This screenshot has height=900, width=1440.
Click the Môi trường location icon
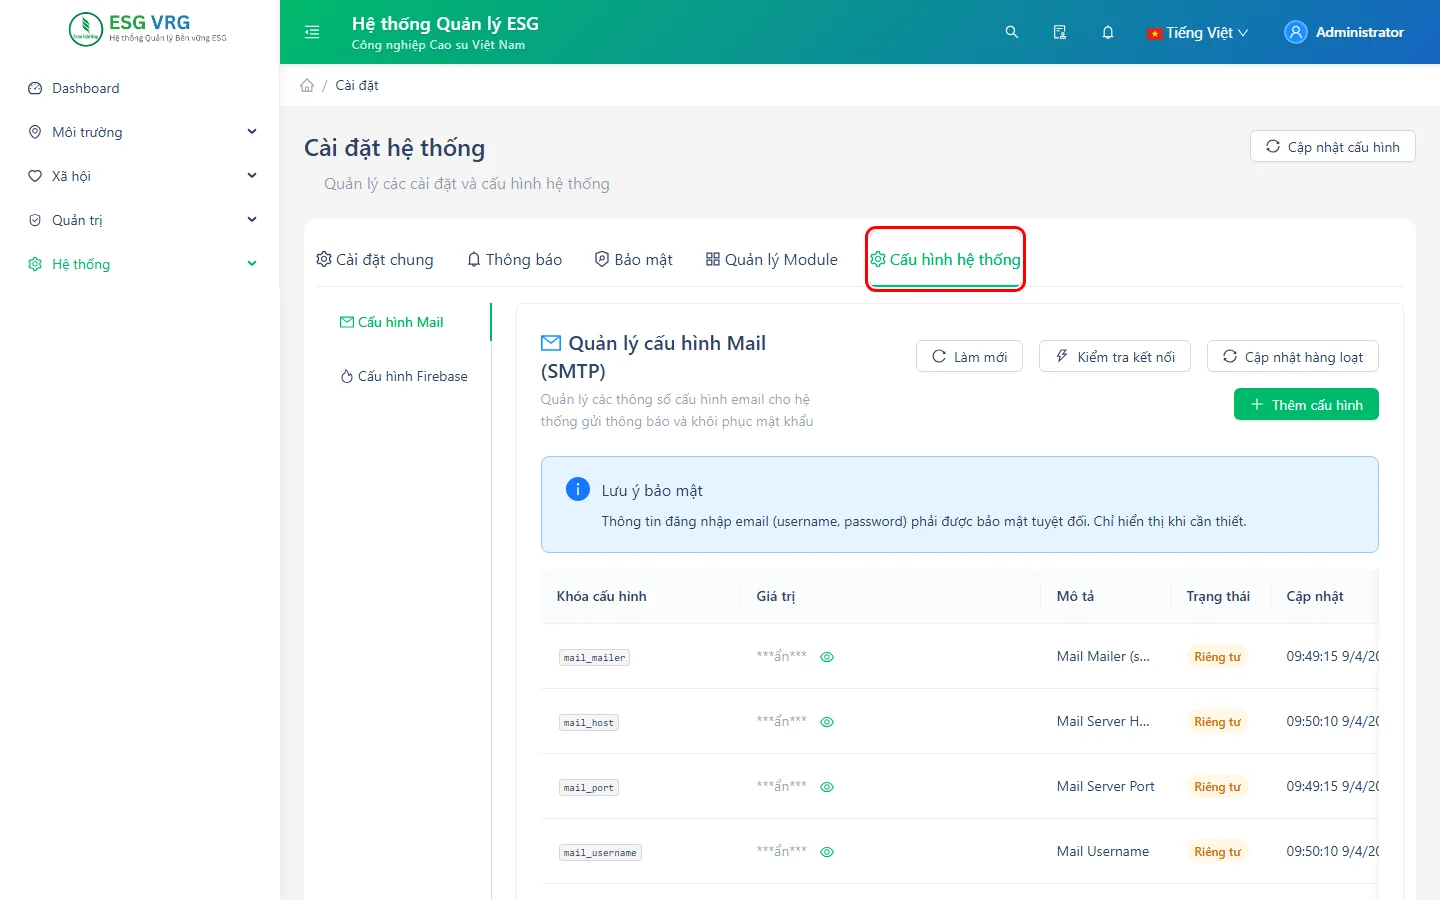click(35, 132)
